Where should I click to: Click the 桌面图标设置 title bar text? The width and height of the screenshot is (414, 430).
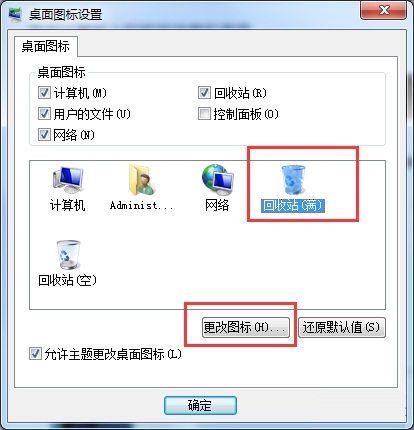(65, 14)
